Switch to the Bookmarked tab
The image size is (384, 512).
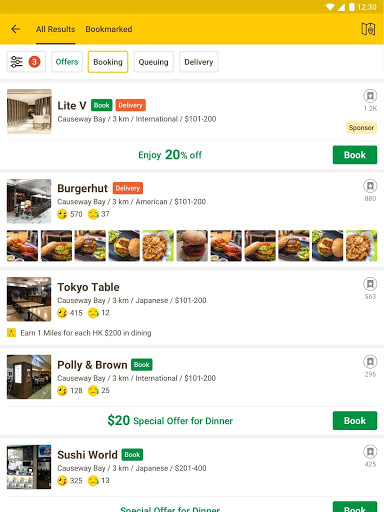tap(109, 29)
